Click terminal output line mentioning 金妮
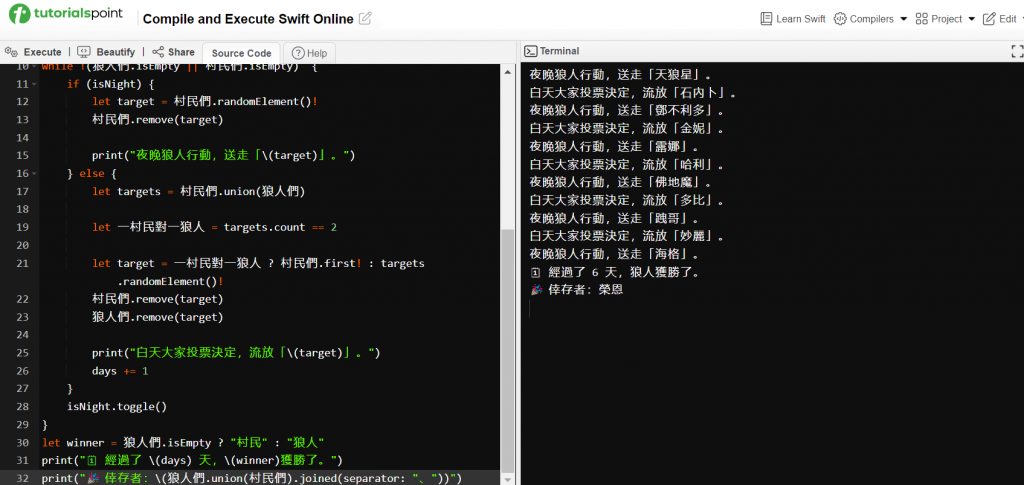1024x485 pixels. pyautogui.click(x=627, y=129)
